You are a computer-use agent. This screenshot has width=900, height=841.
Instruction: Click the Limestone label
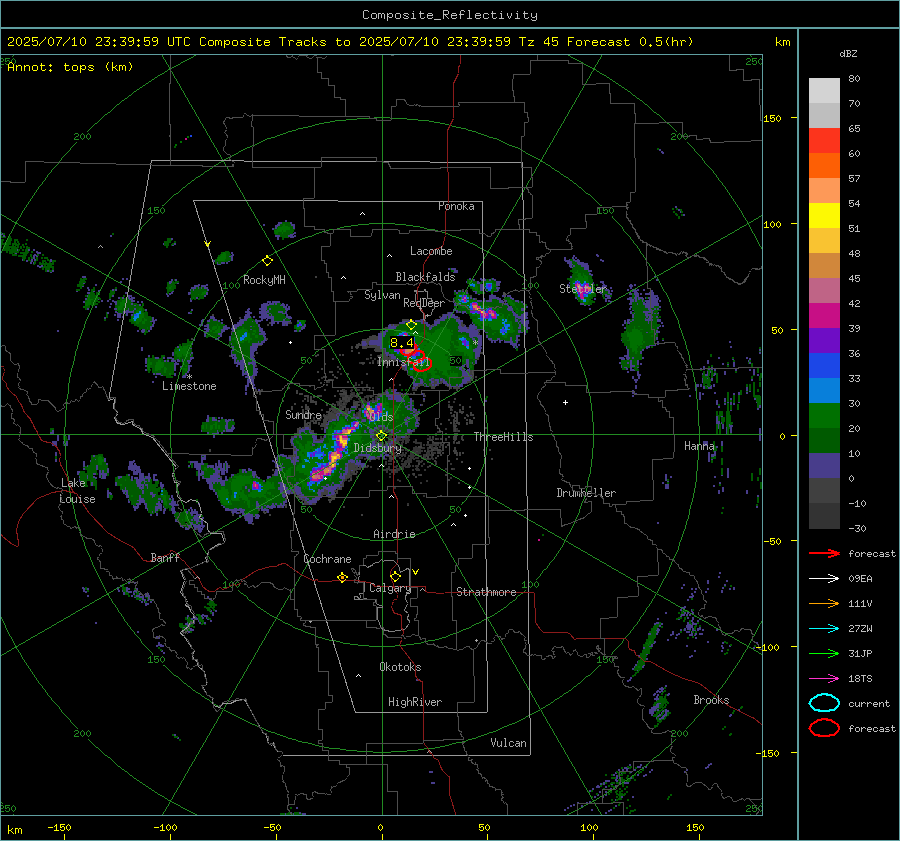point(189,386)
